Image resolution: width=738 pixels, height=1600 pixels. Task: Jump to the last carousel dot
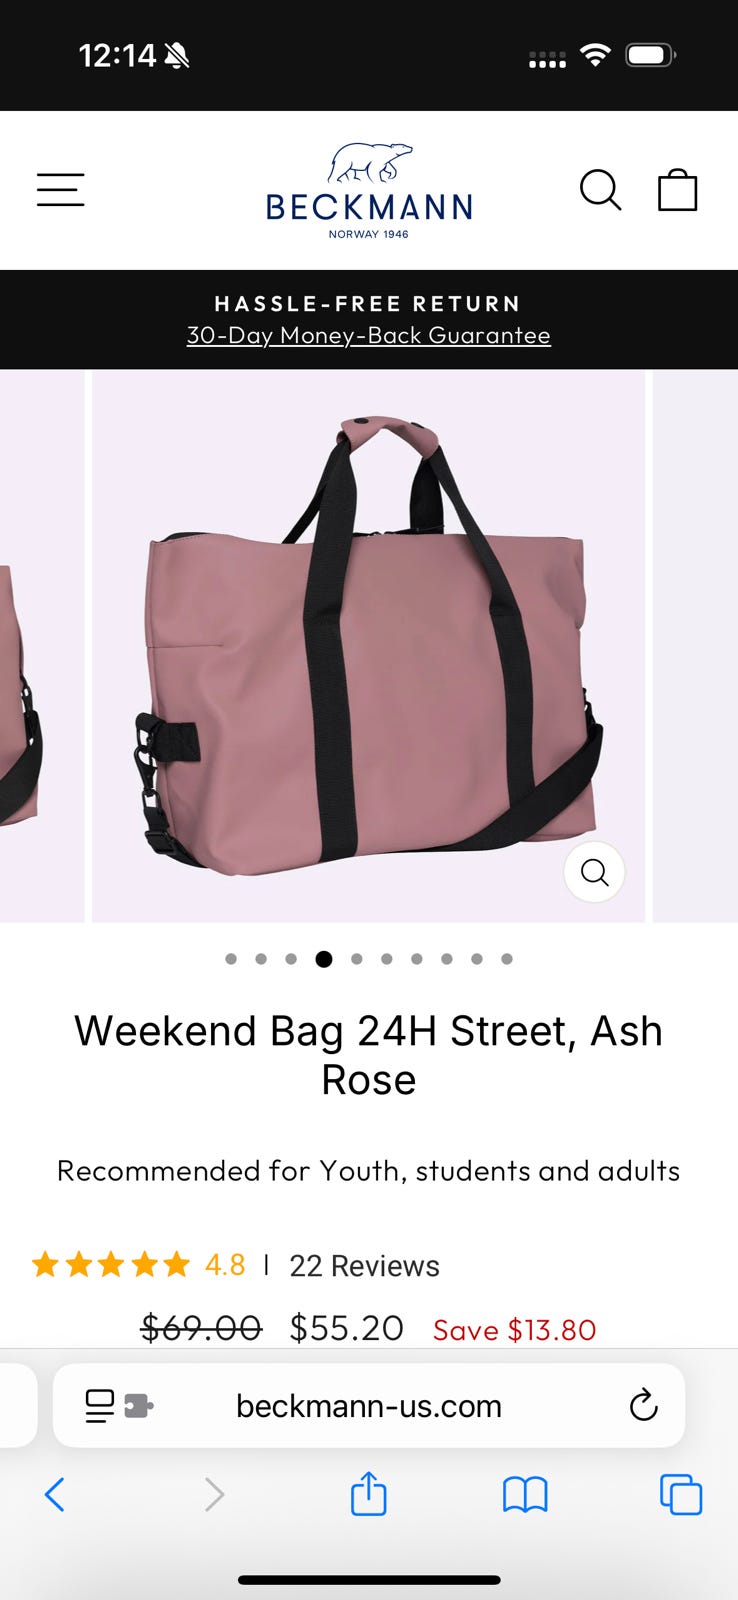coord(507,959)
